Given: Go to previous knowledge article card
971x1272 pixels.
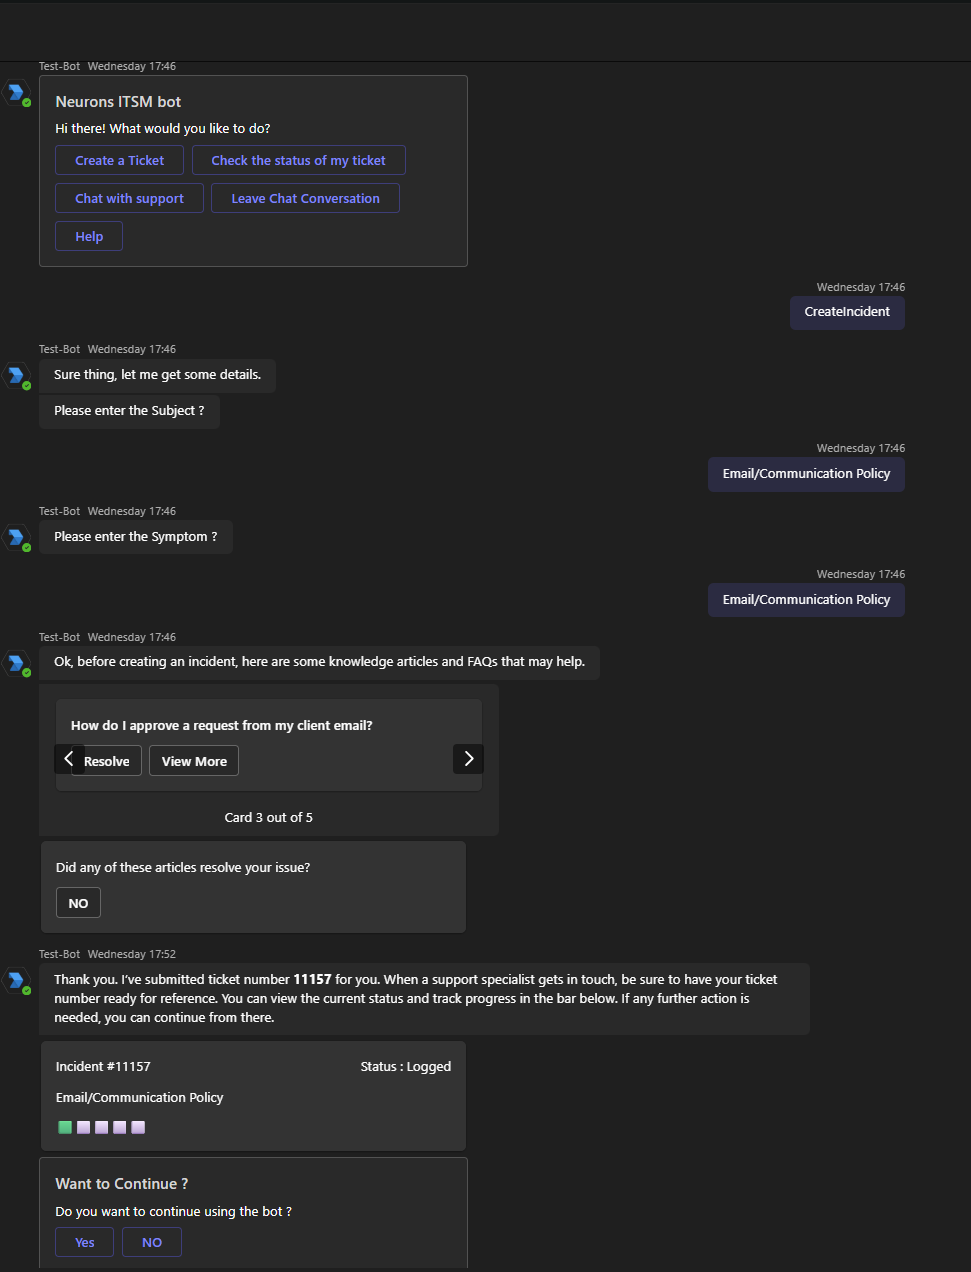Looking at the screenshot, I should tap(68, 759).
